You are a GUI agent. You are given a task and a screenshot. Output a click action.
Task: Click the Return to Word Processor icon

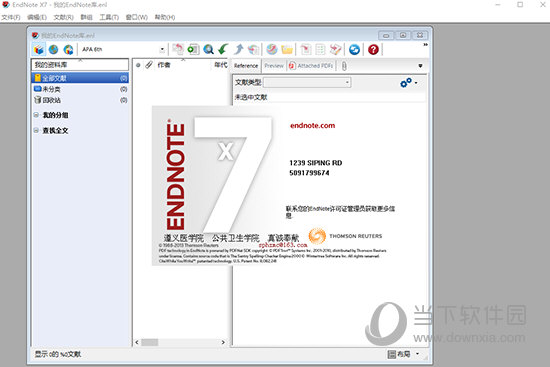335,49
